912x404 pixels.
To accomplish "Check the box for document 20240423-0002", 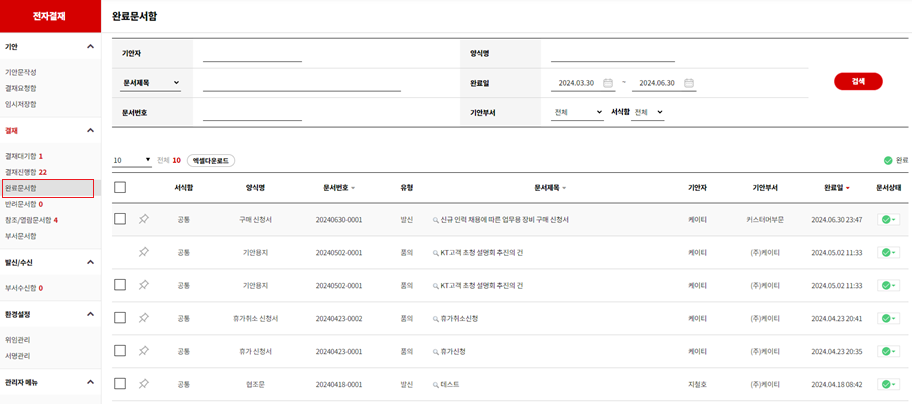I will click(x=120, y=317).
